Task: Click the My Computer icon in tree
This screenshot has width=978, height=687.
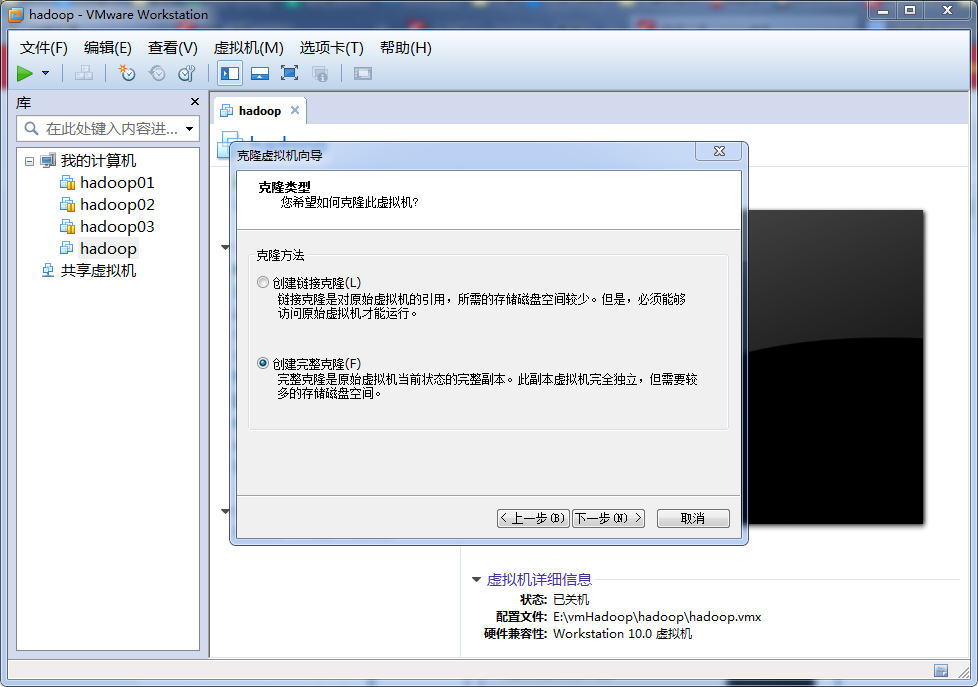Action: coord(48,161)
